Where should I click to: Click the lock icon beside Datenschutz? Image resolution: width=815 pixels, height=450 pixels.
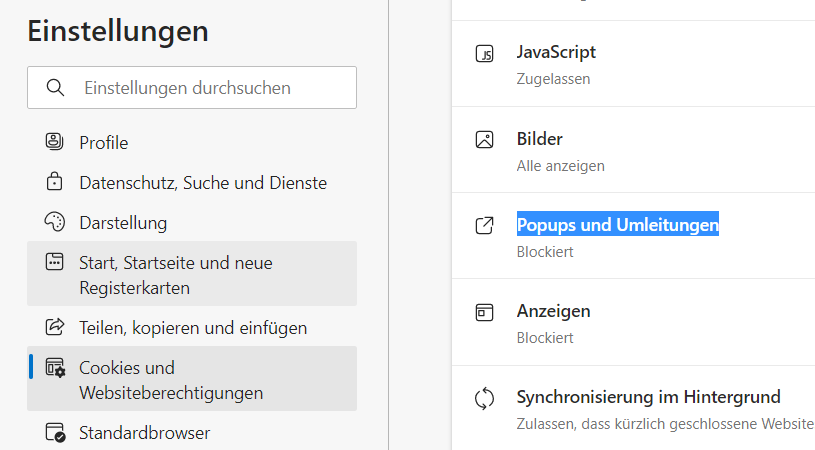tap(55, 181)
